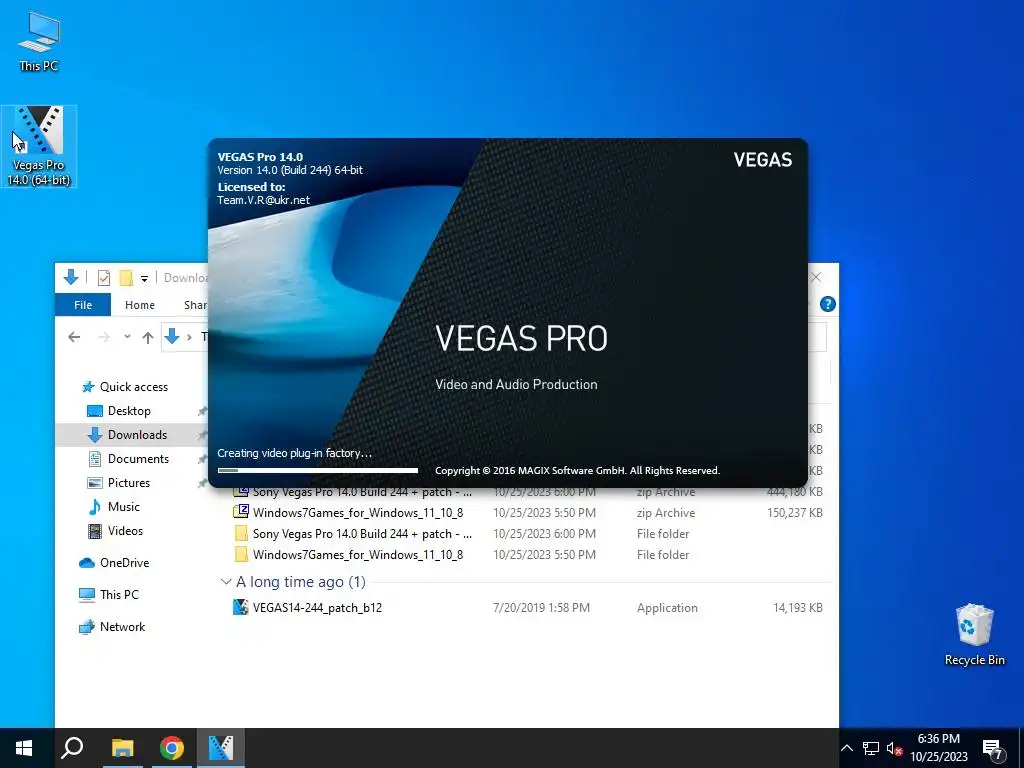1024x768 pixels.
Task: Click the New folder icon in Explorer title bar
Action: 125,278
